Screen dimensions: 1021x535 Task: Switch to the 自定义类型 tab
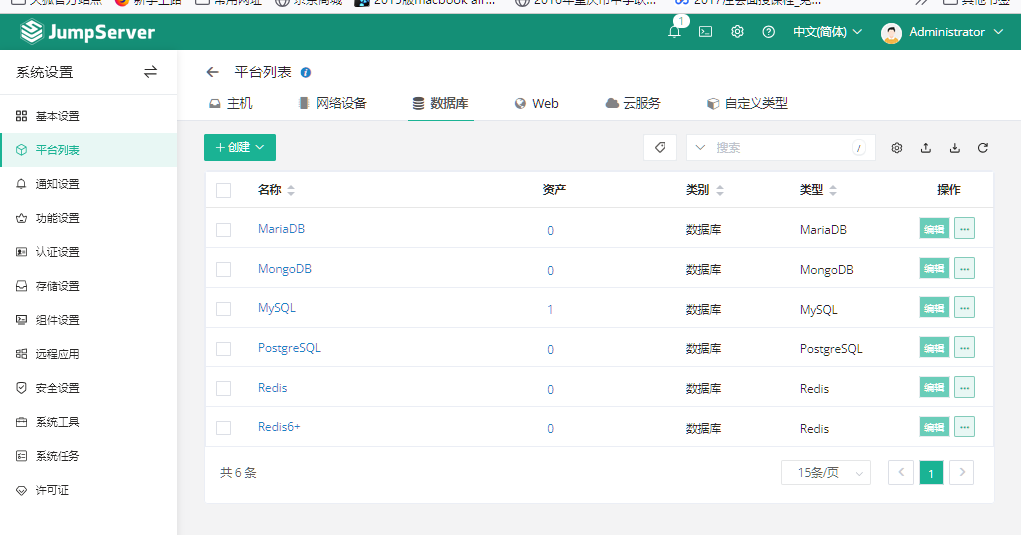748,103
